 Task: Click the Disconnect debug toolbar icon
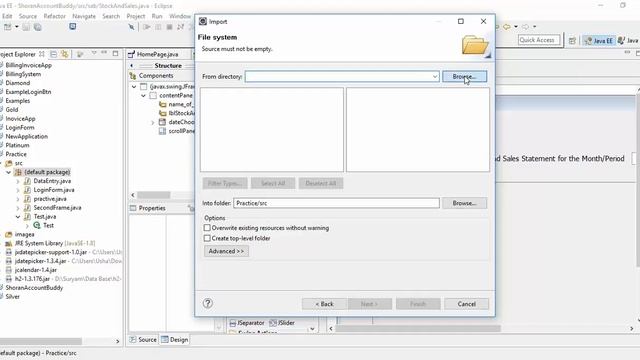180,27
